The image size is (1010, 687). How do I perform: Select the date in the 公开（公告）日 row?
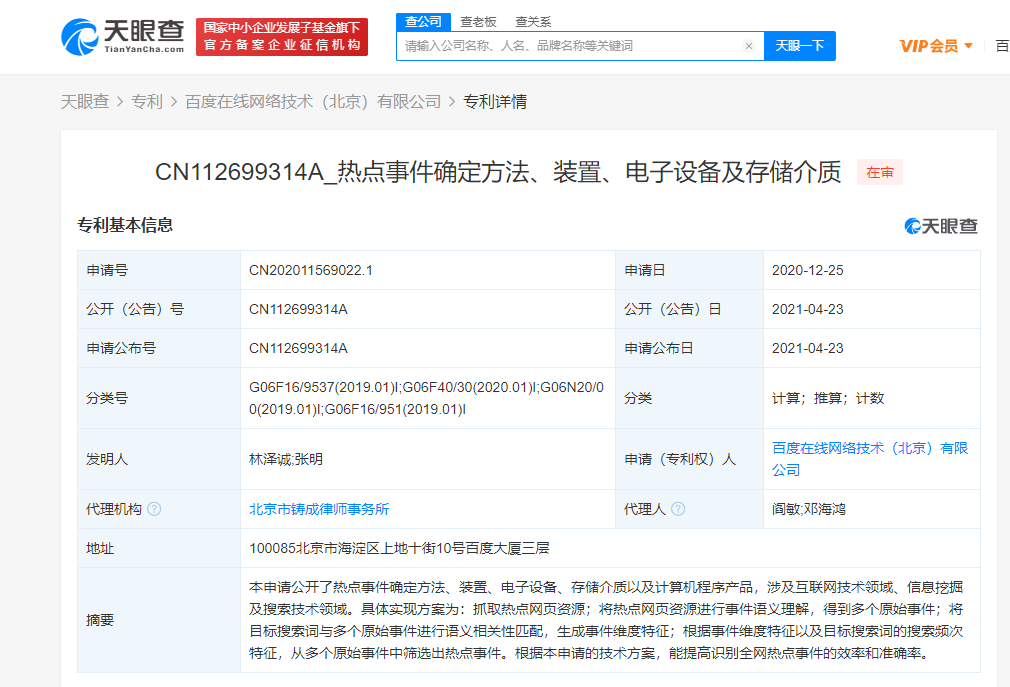[x=807, y=309]
